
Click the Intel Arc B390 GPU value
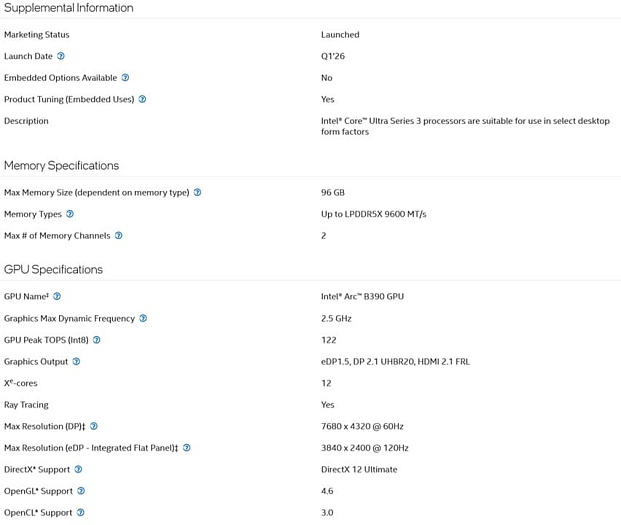click(362, 296)
